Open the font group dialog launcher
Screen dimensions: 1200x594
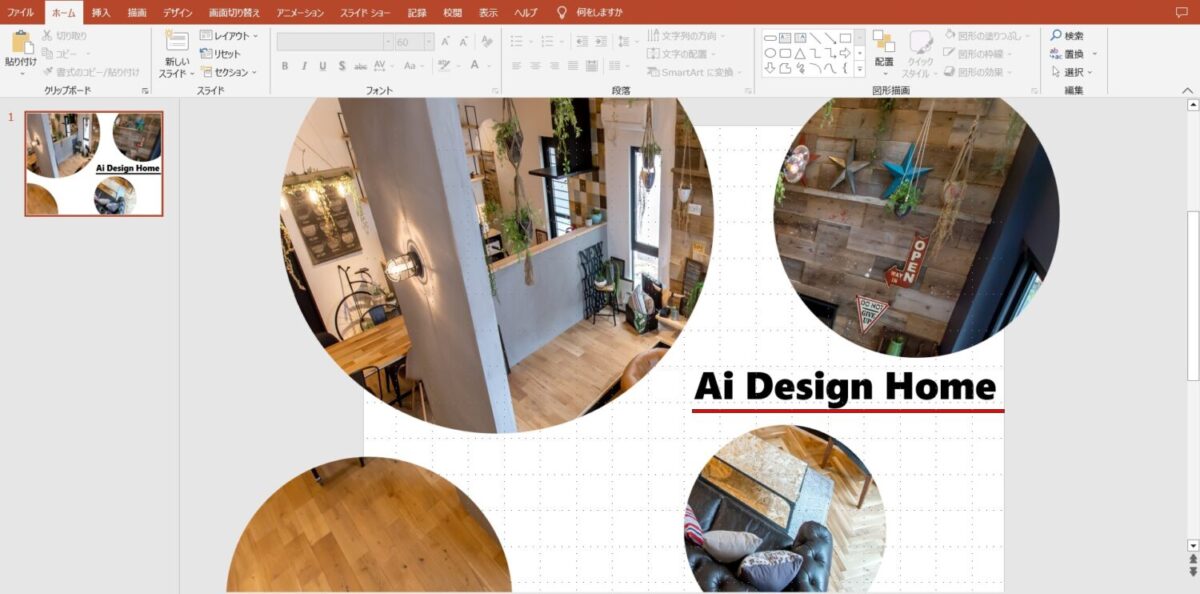click(x=497, y=91)
